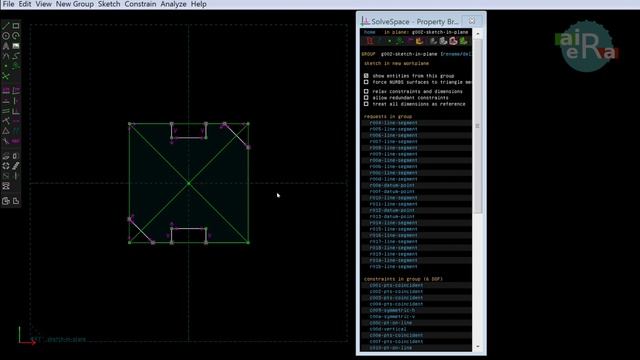Toggle the Construction geometry tool
Image resolution: width=640 pixels, height=360 pixels.
tap(16, 66)
